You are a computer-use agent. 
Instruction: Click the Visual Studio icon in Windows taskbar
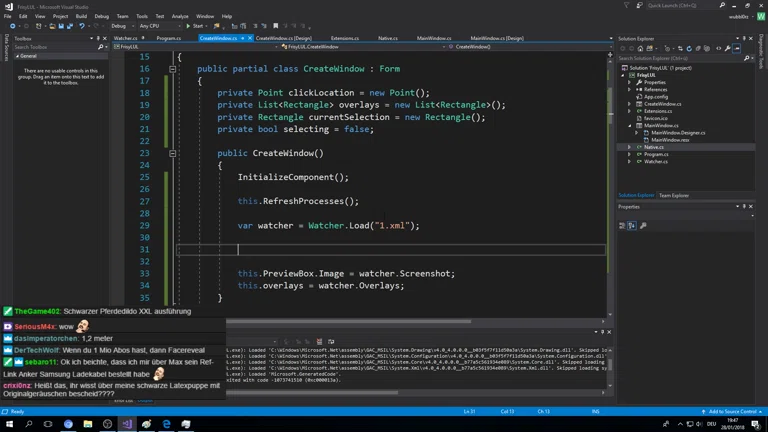click(127, 424)
